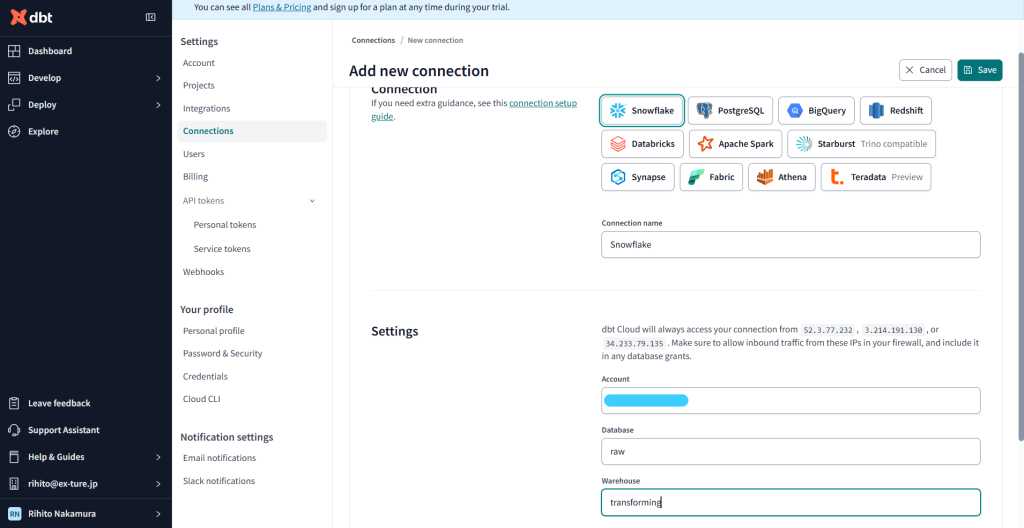Click the Connection name input field
1024x528 pixels.
point(791,244)
